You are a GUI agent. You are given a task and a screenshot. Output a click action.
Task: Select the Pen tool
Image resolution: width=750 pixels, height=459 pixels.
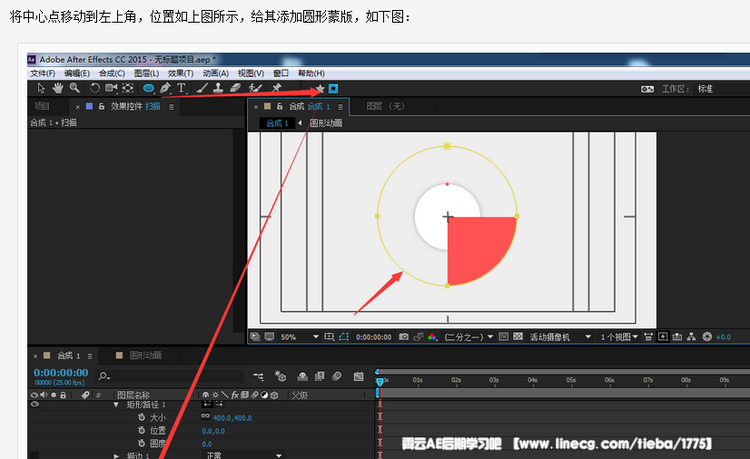coord(165,88)
